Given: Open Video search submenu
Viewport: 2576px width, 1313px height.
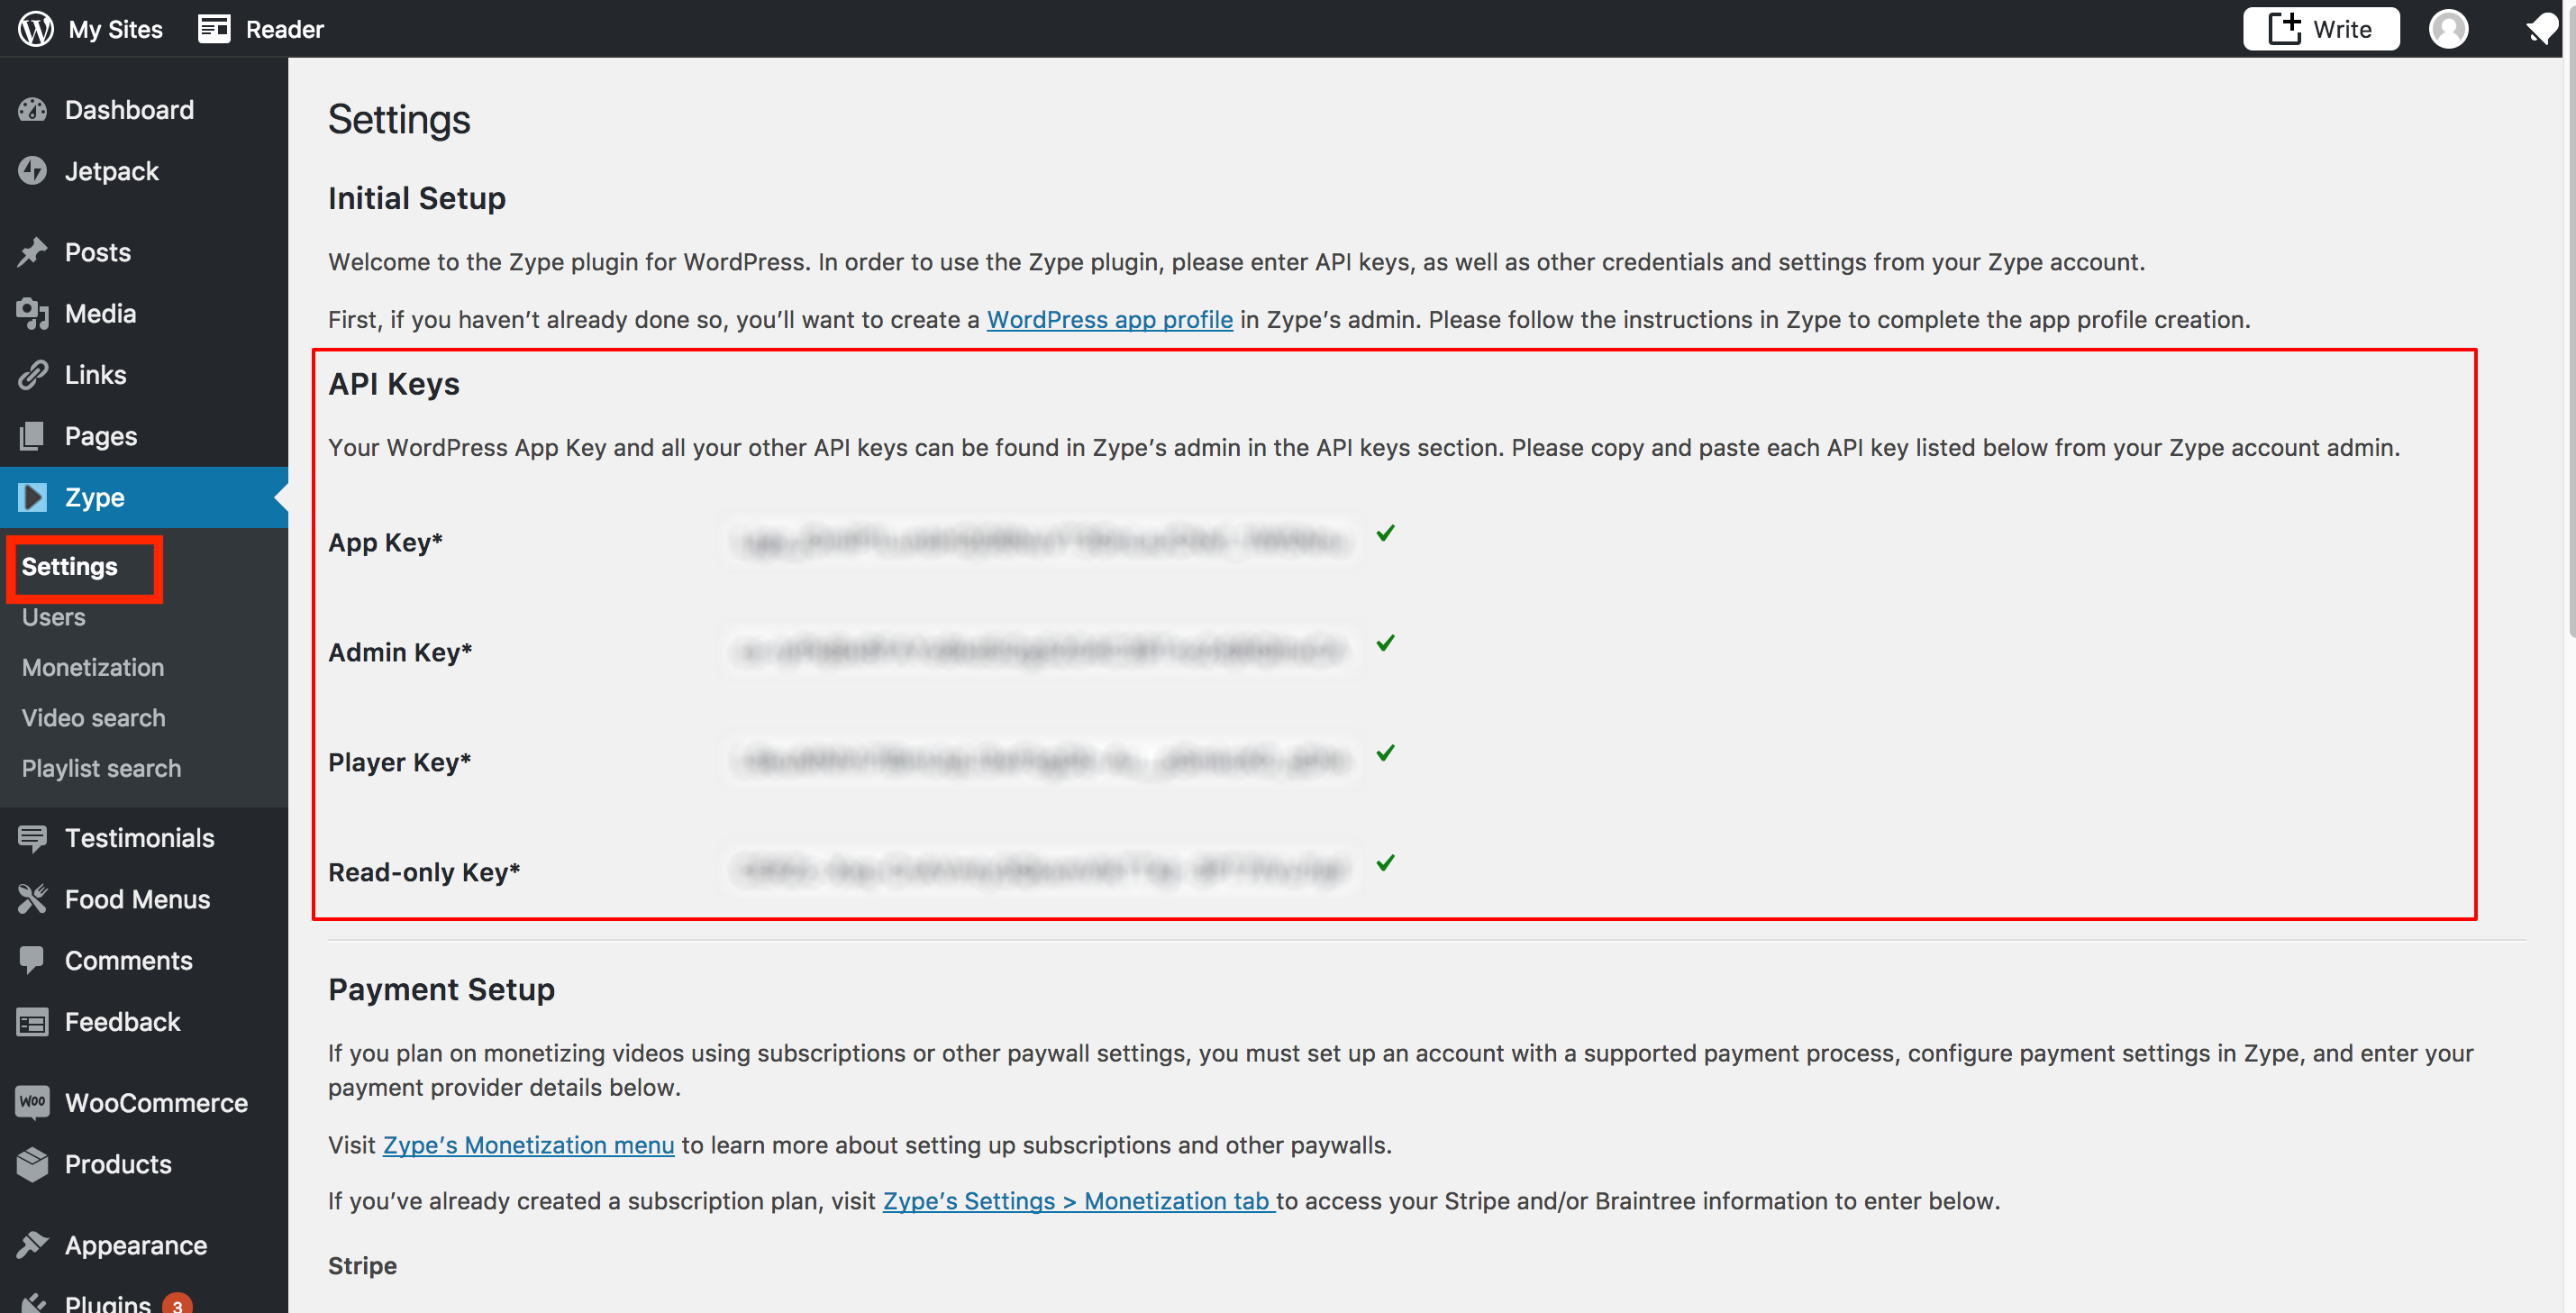Looking at the screenshot, I should [x=94, y=718].
